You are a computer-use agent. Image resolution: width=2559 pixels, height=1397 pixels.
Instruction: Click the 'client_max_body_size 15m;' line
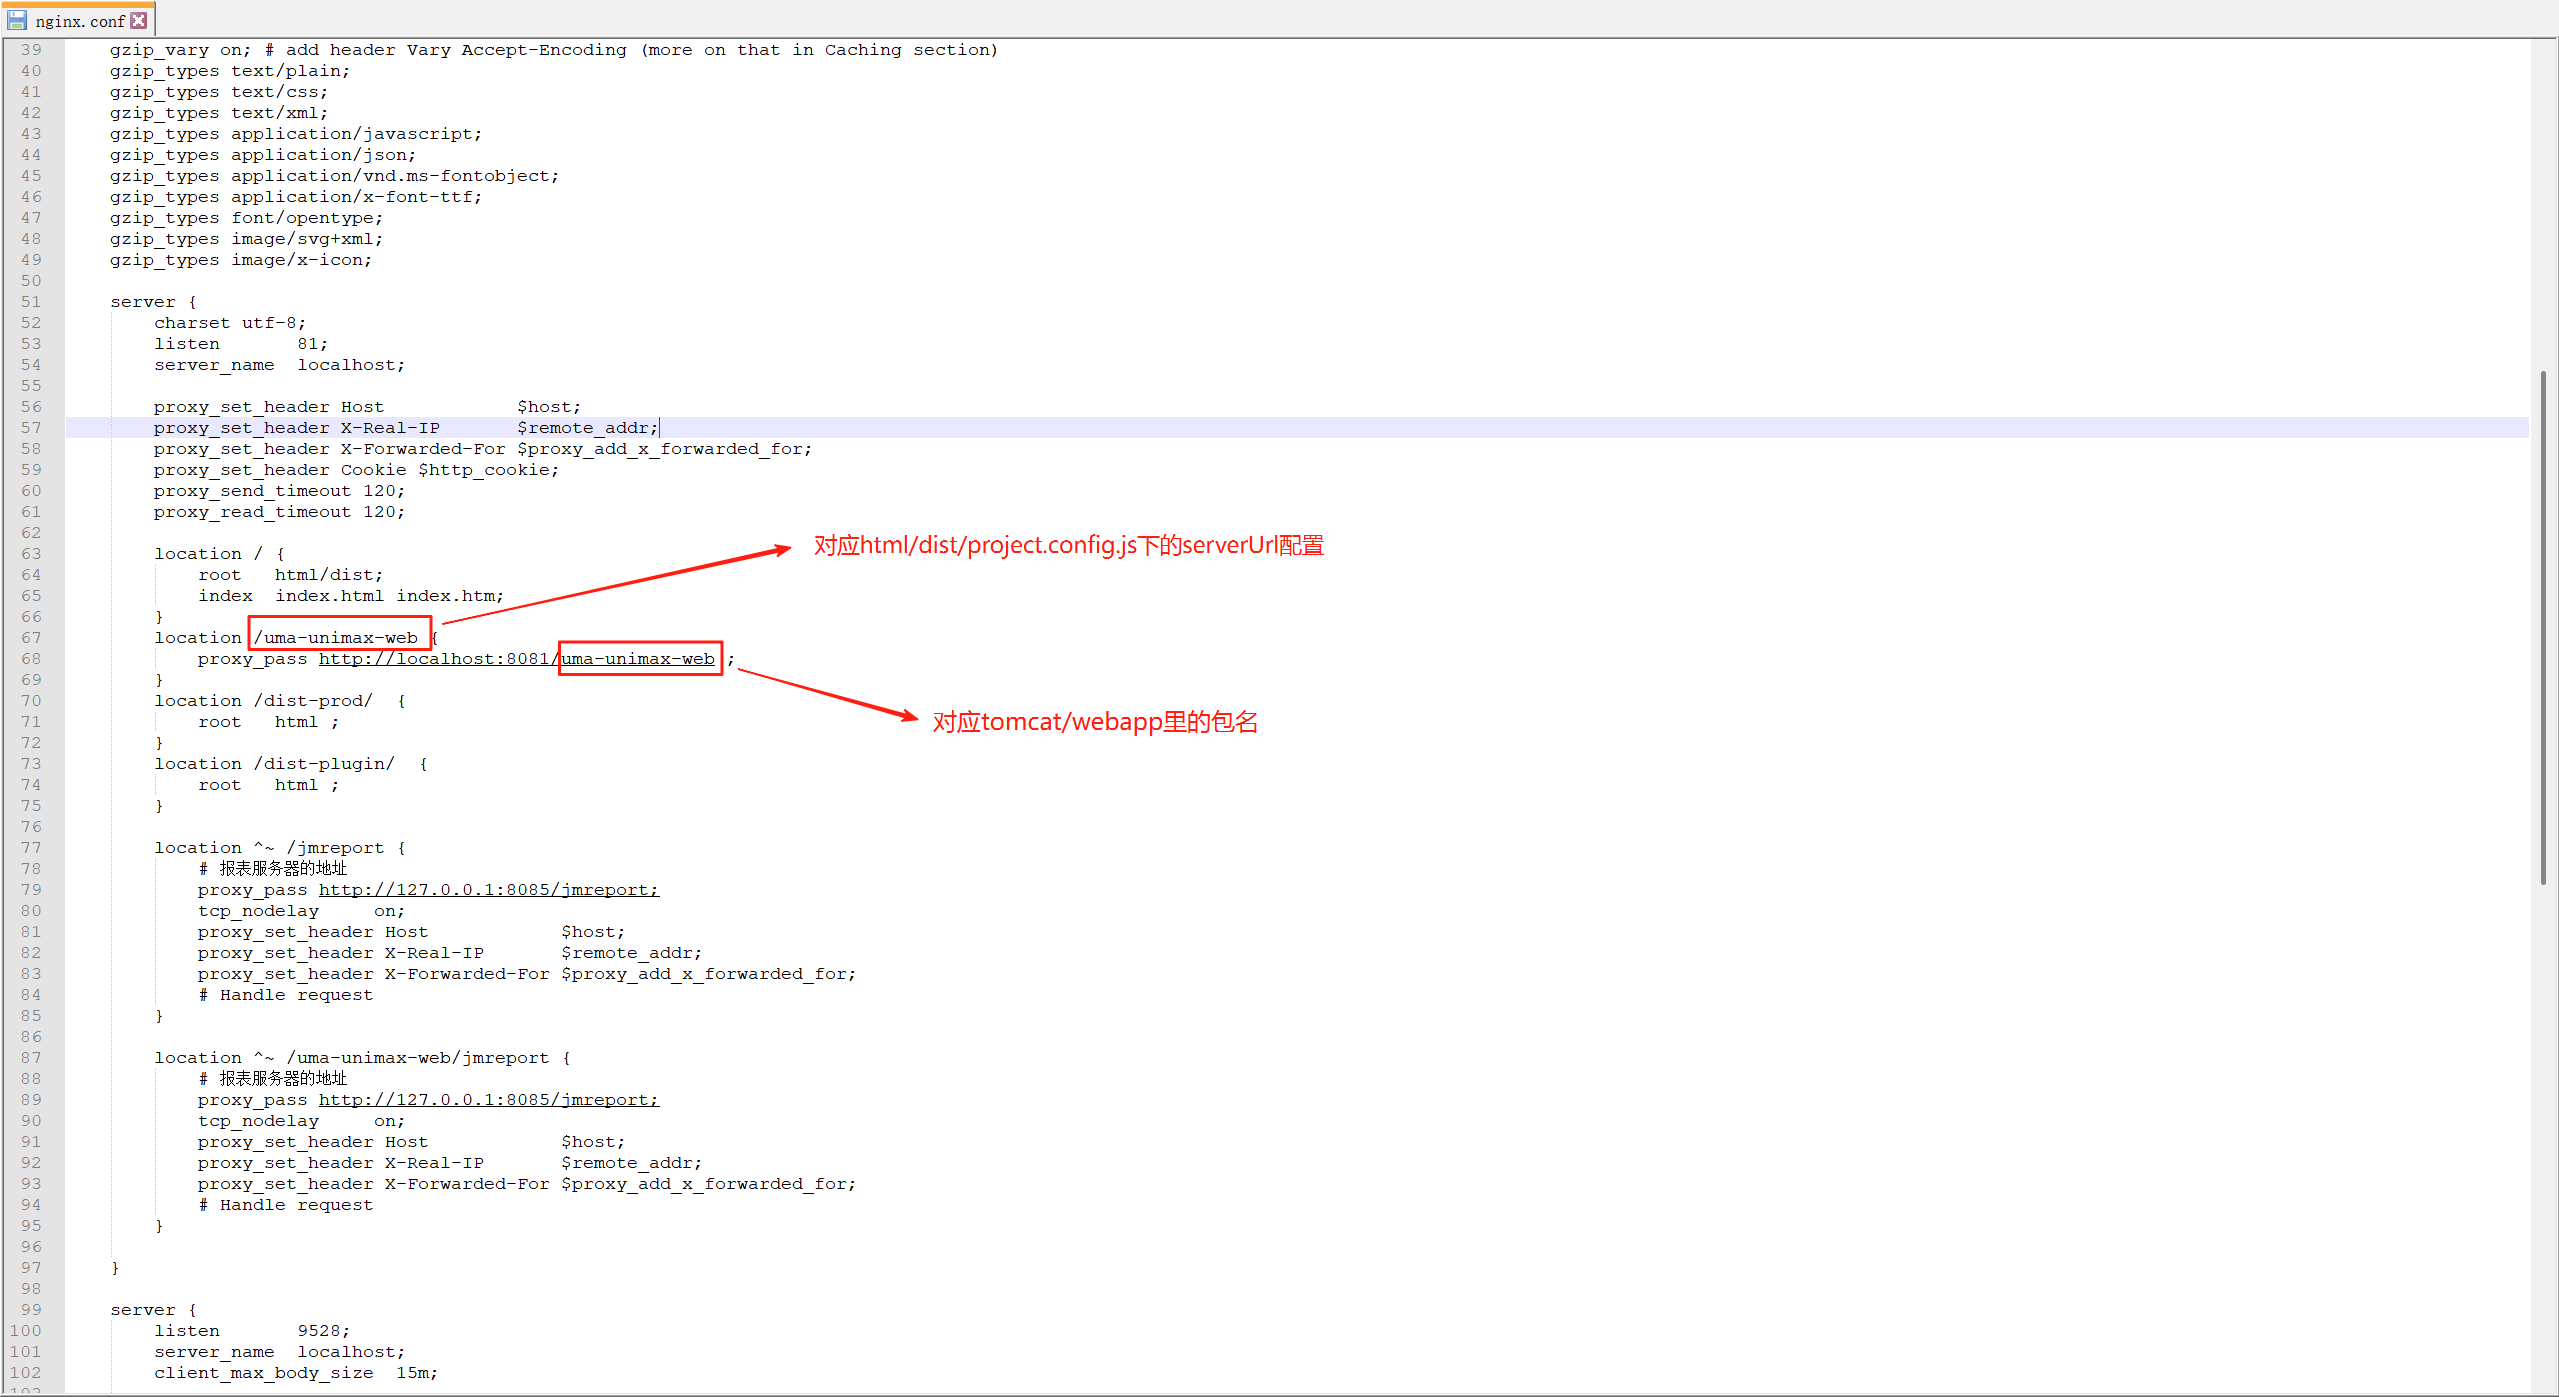[295, 1373]
